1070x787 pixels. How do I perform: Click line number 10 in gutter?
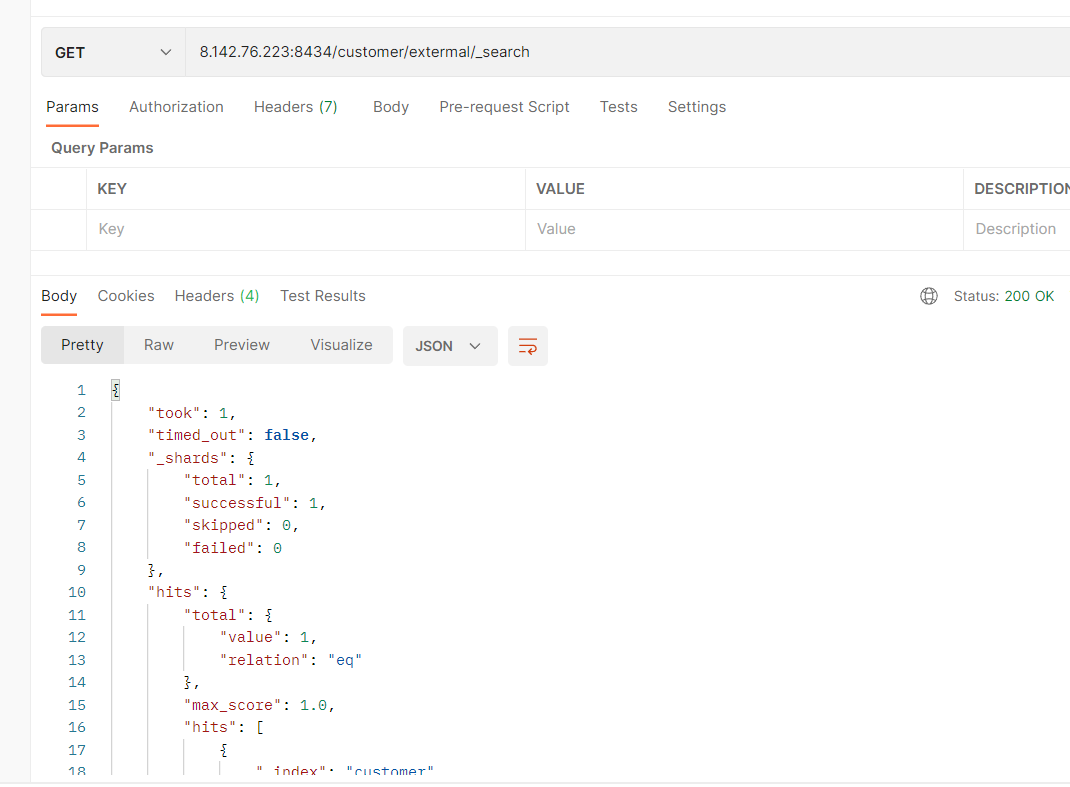pos(77,592)
